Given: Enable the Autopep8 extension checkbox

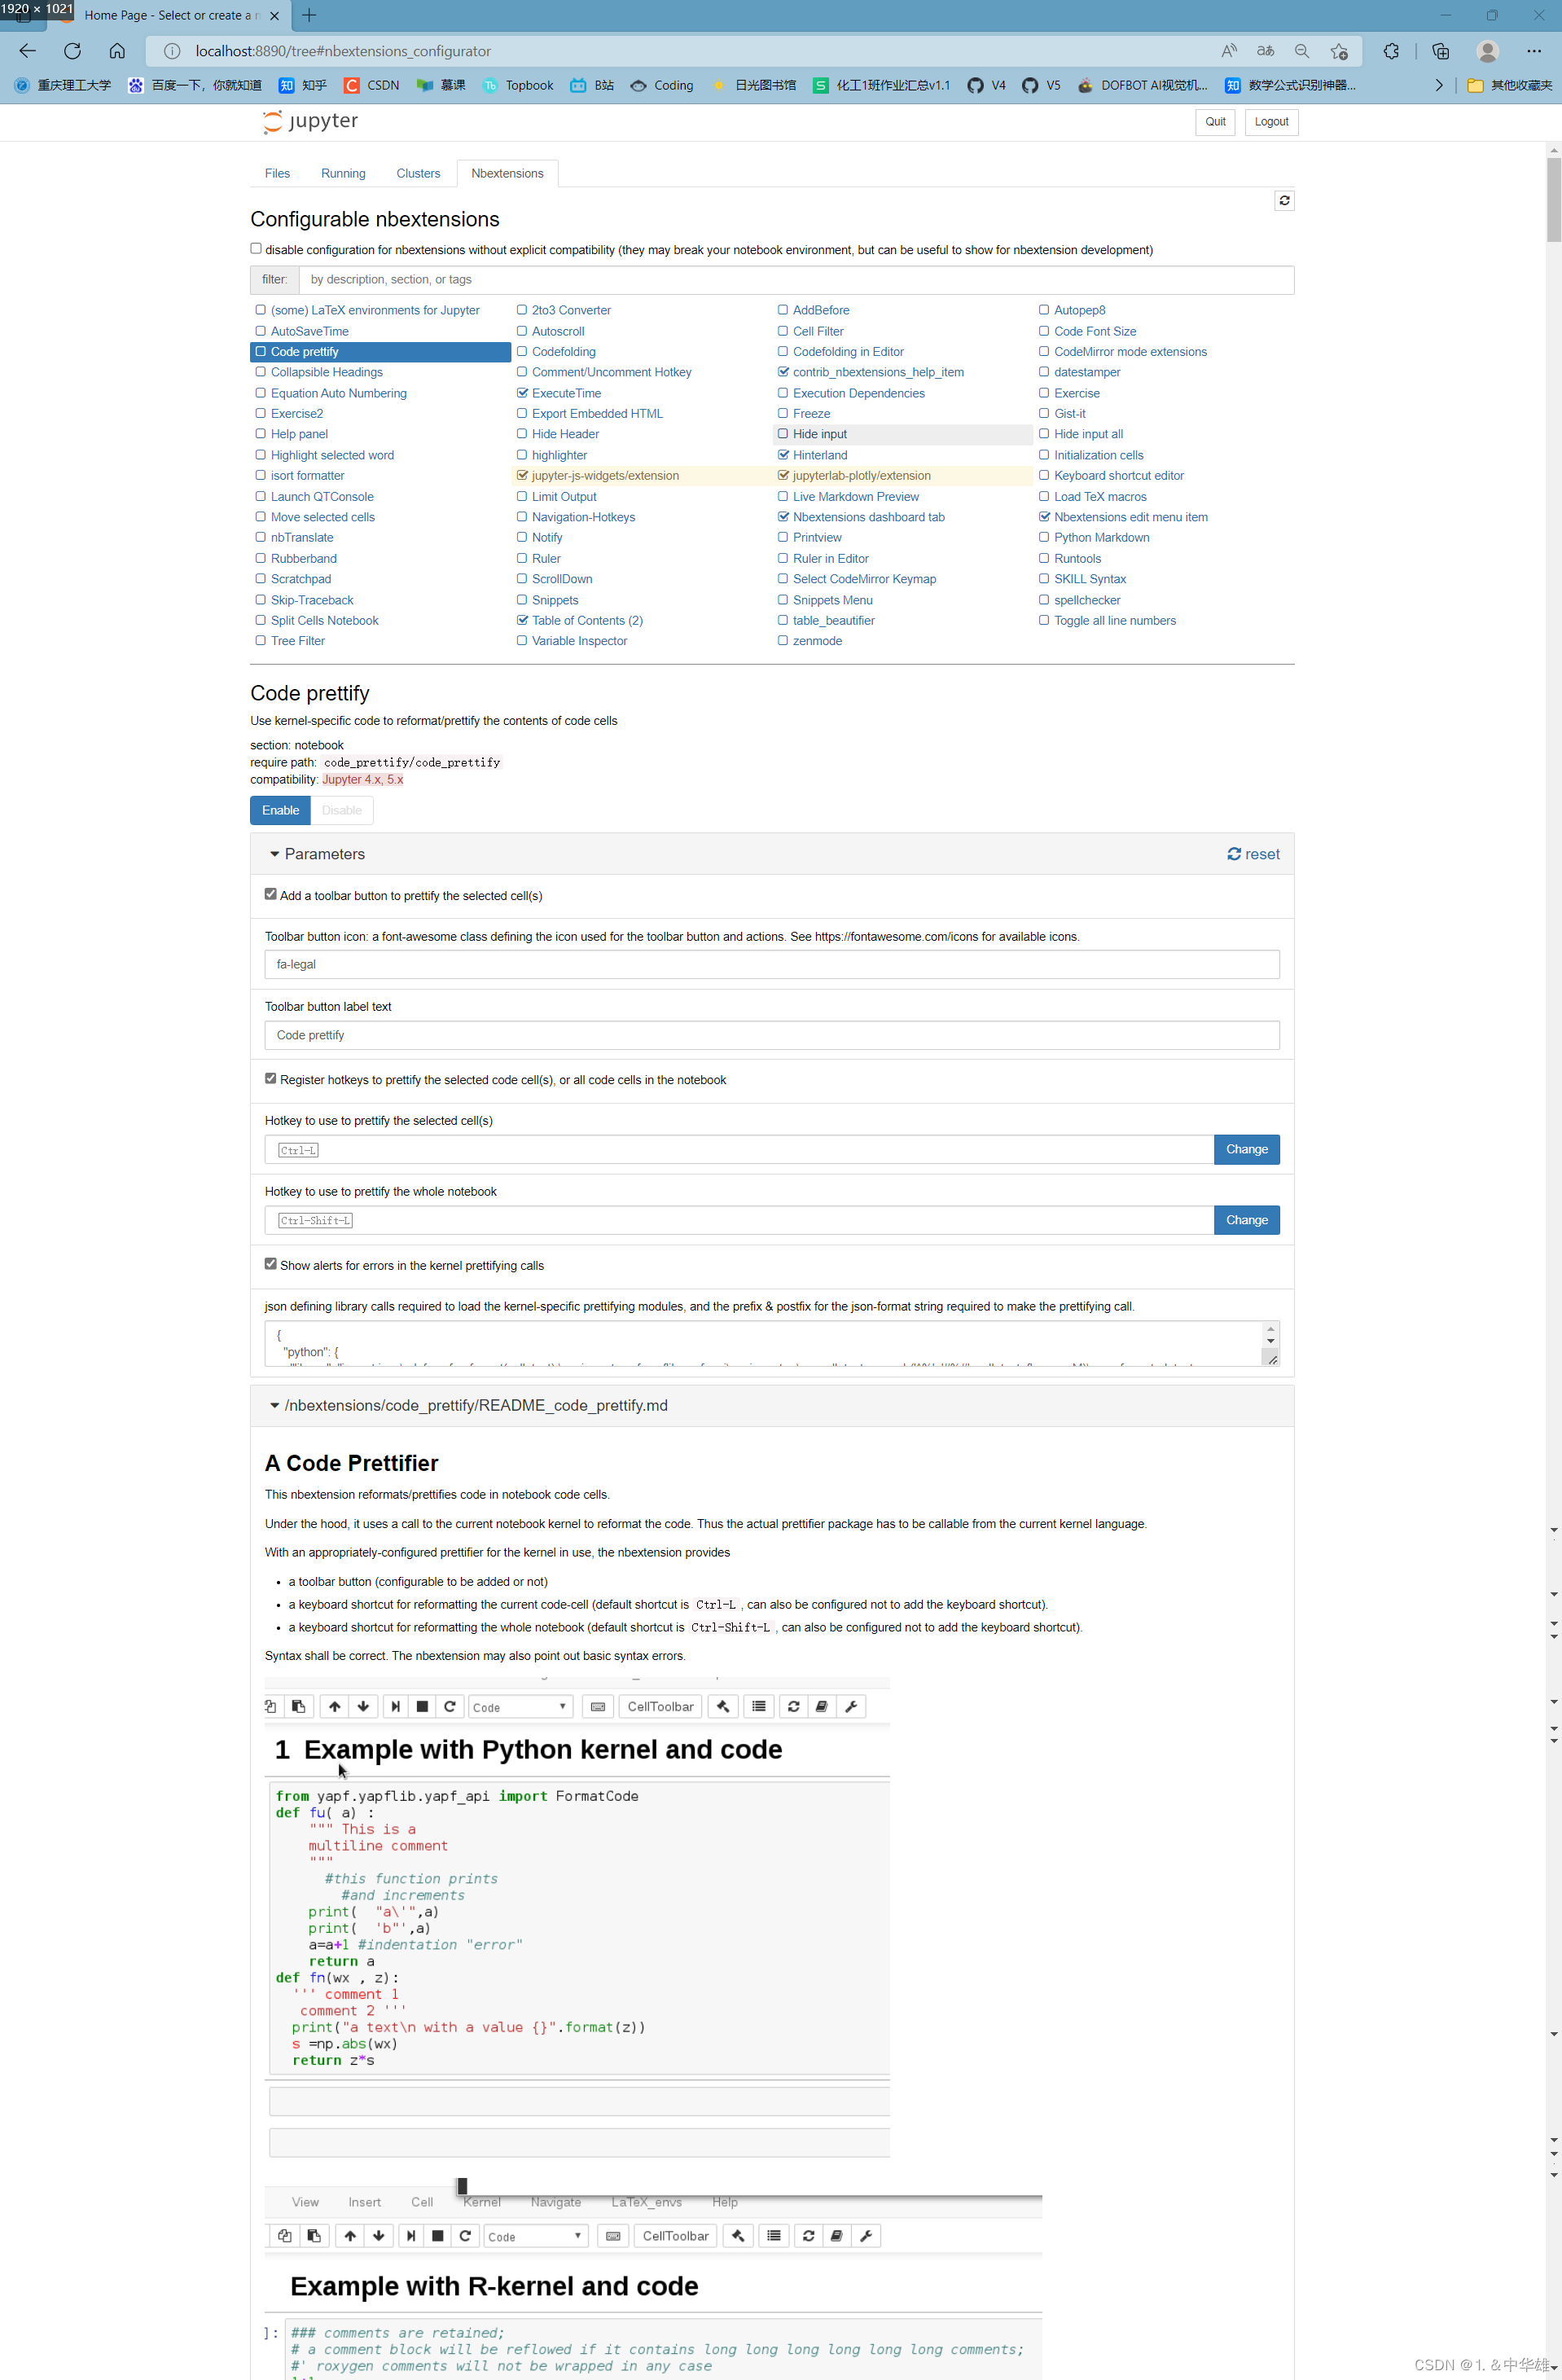Looking at the screenshot, I should coord(1044,310).
